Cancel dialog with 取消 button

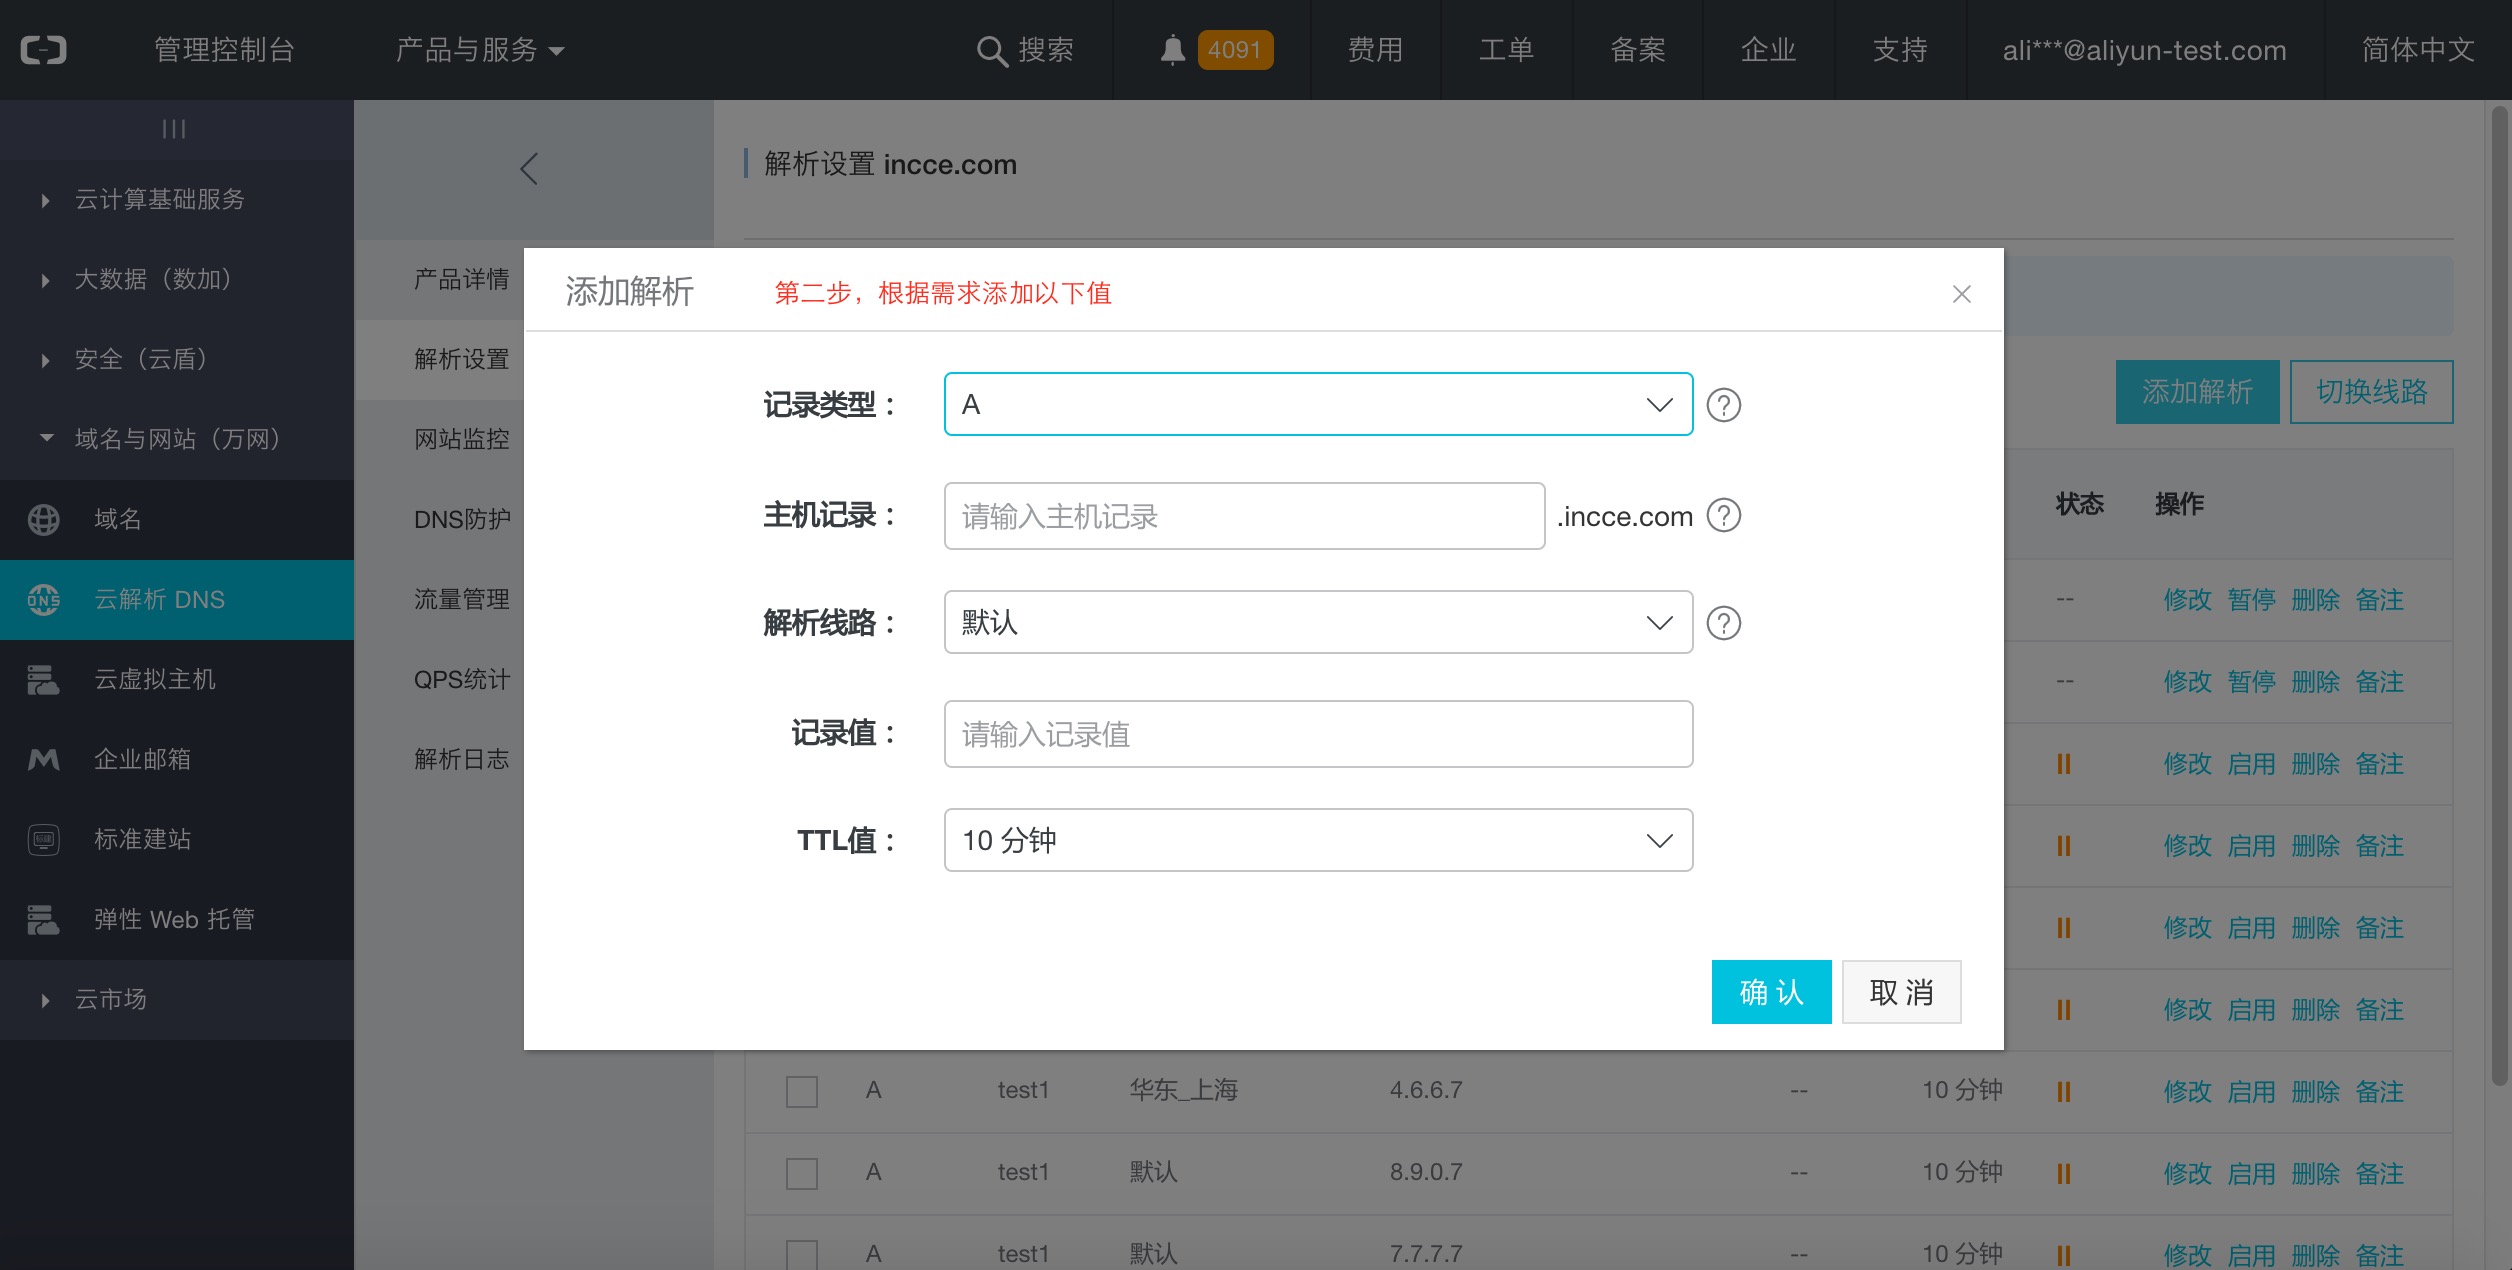1901,992
